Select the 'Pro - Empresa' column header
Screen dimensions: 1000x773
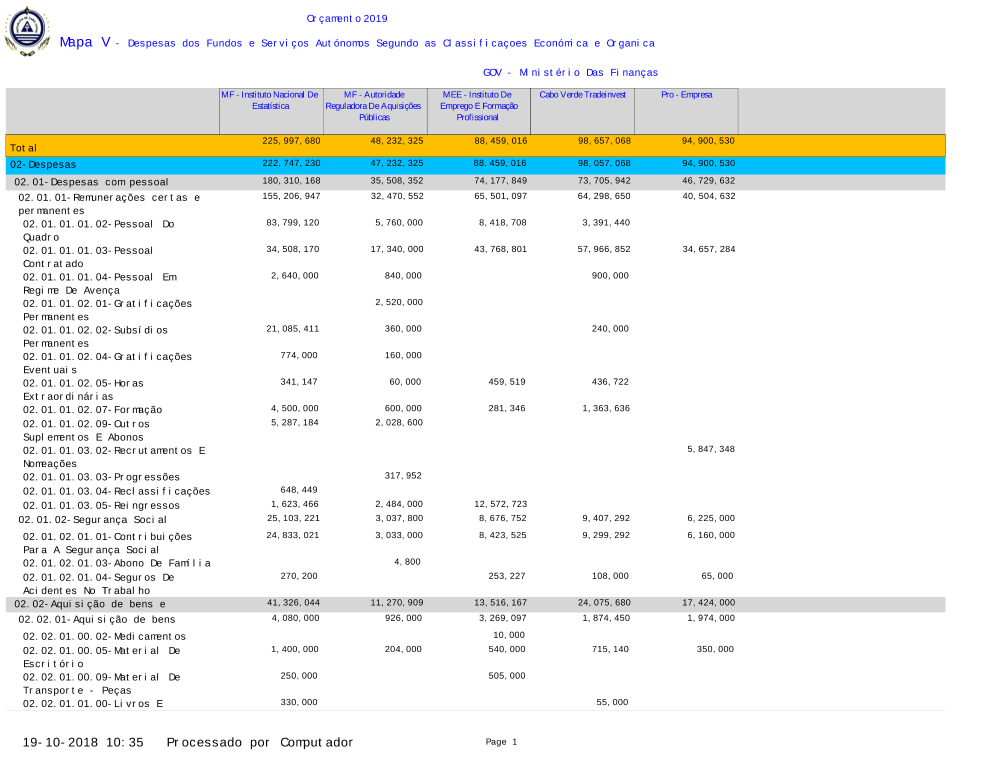pos(687,94)
